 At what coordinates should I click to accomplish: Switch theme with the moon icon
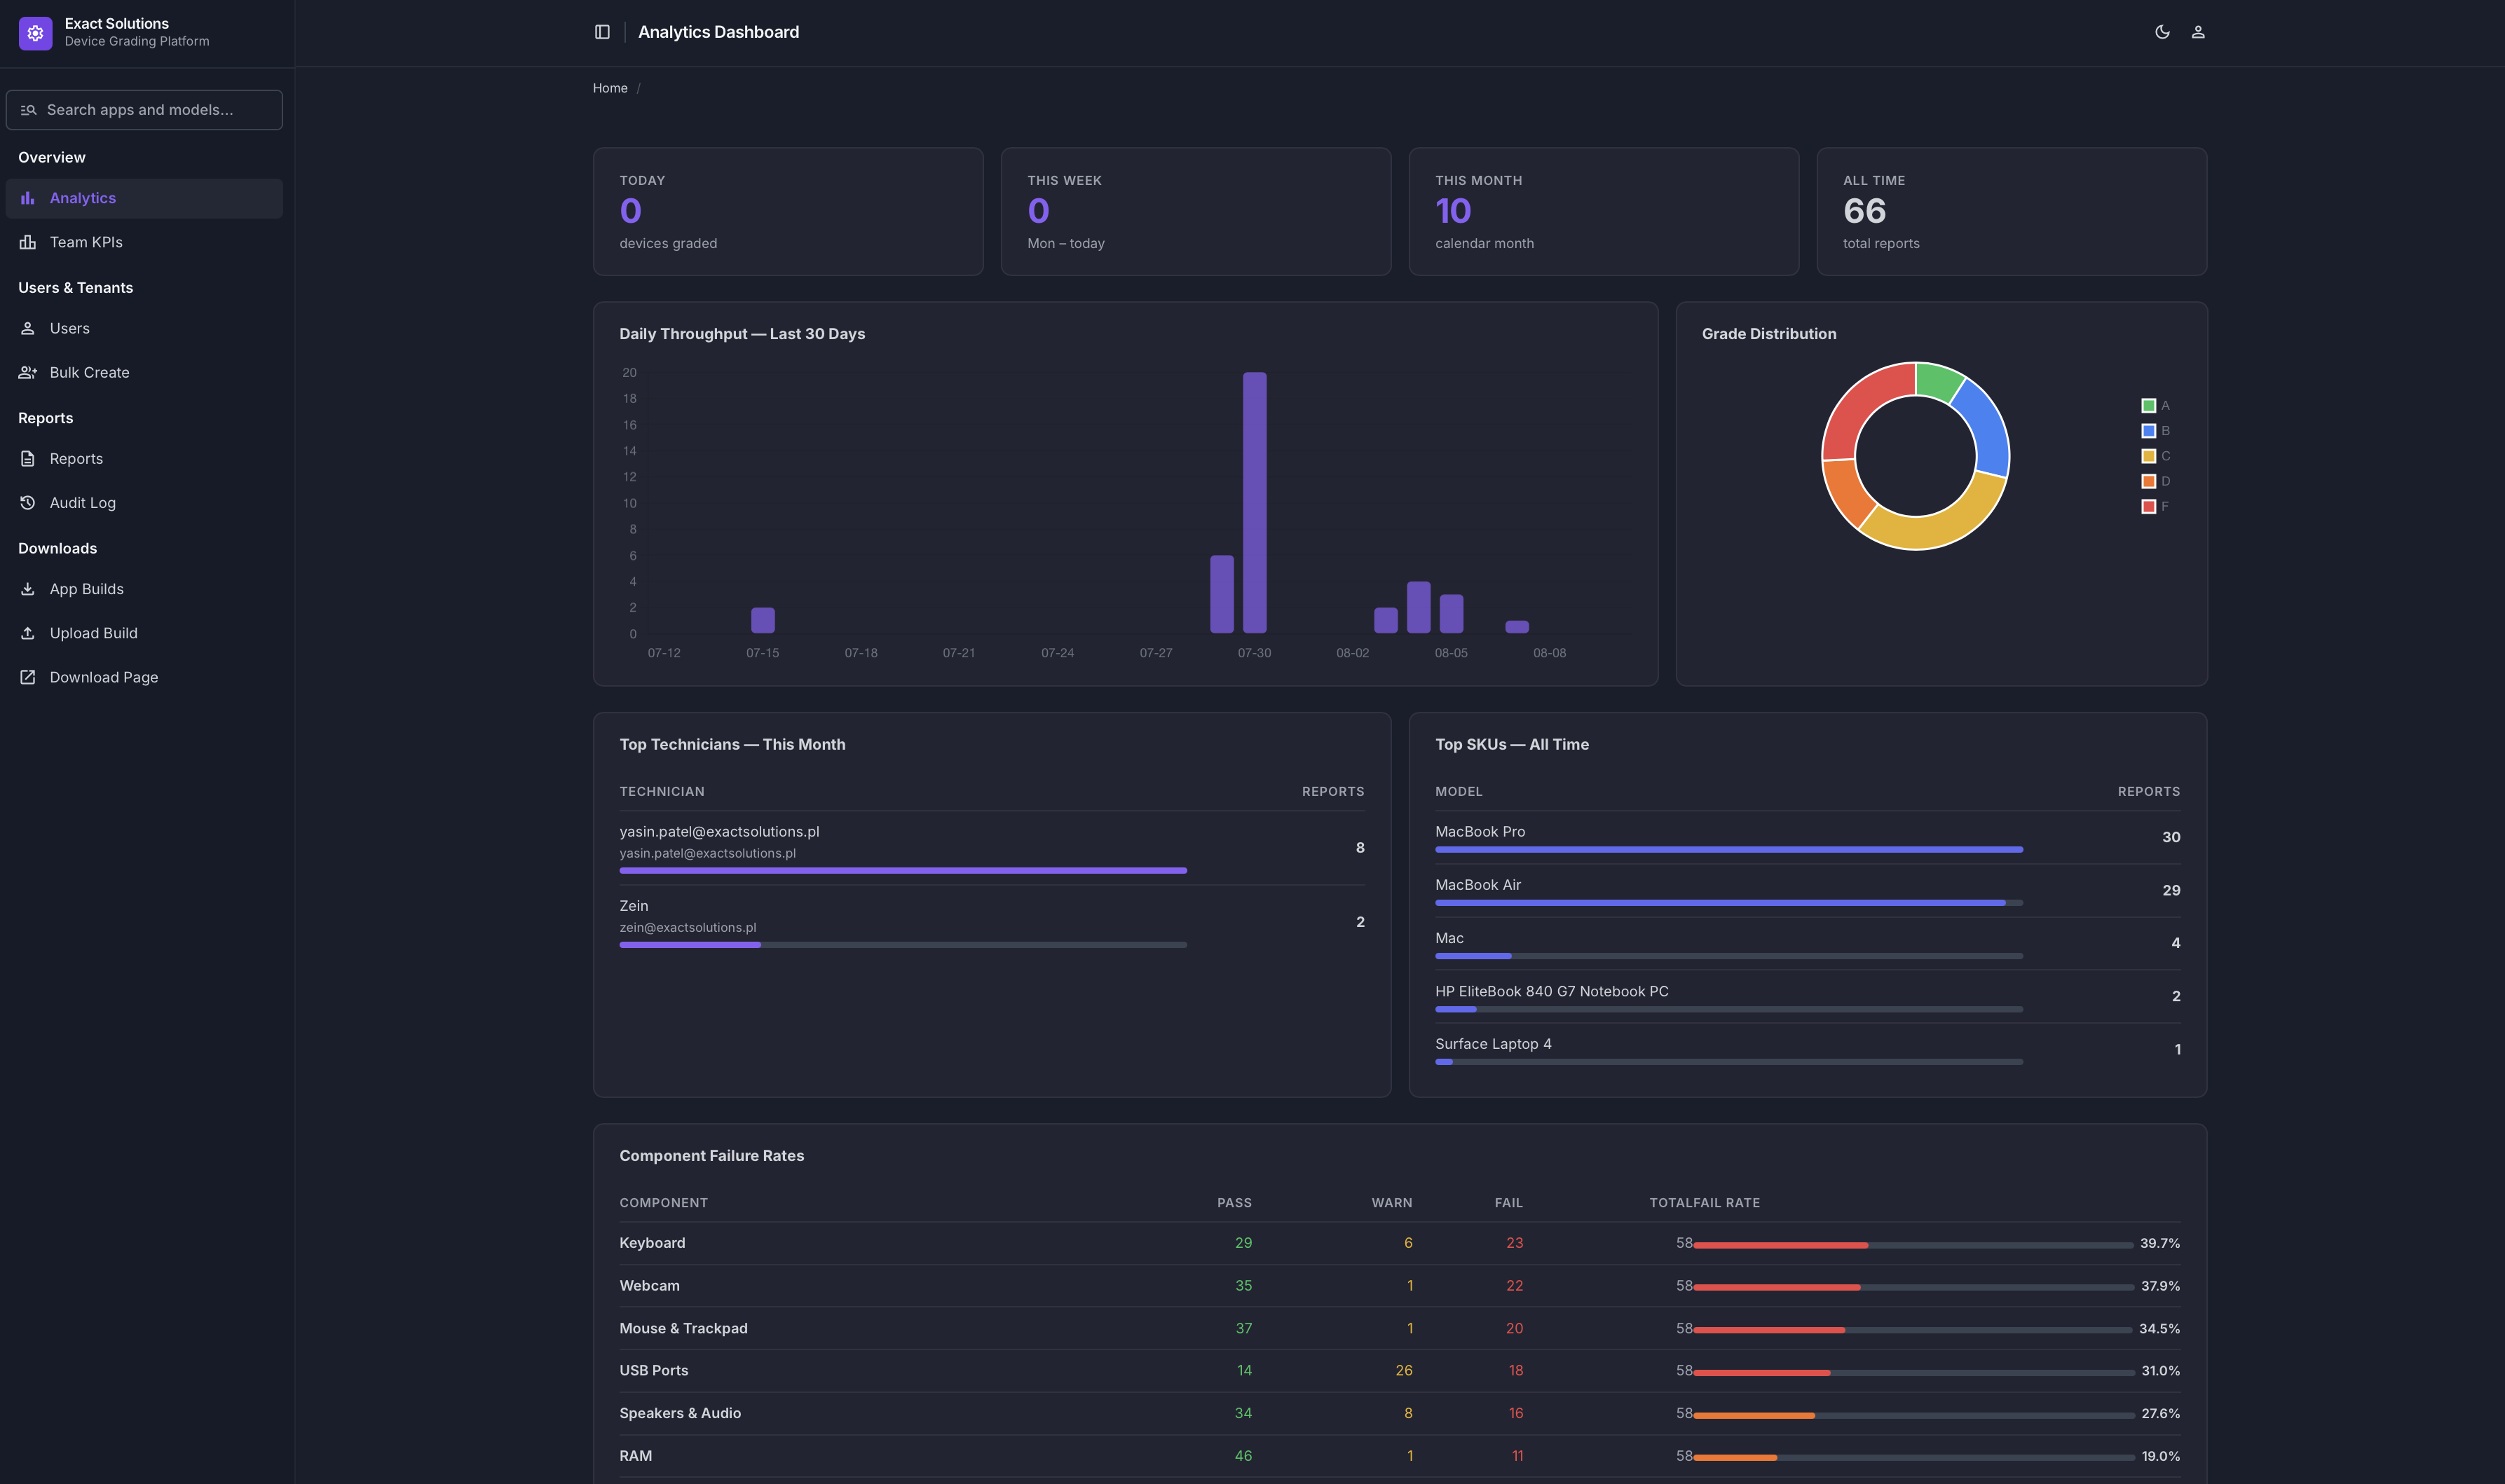(2162, 32)
